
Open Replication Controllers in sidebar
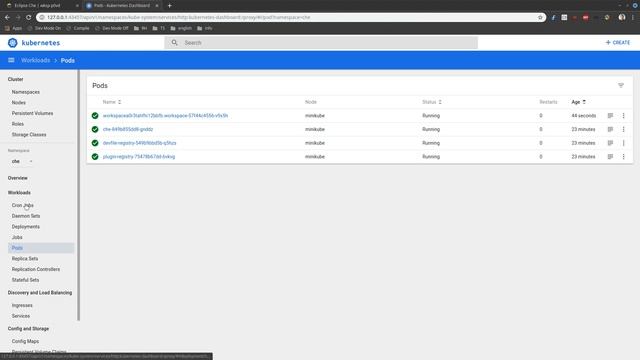[x=36, y=269]
